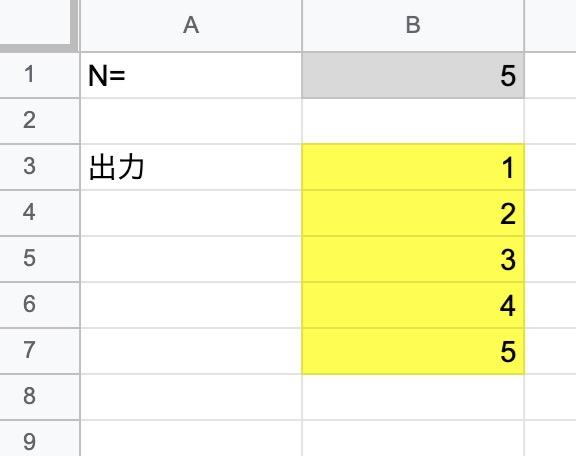Select row 4 header
Screen dimensions: 576x456
[x=39, y=213]
